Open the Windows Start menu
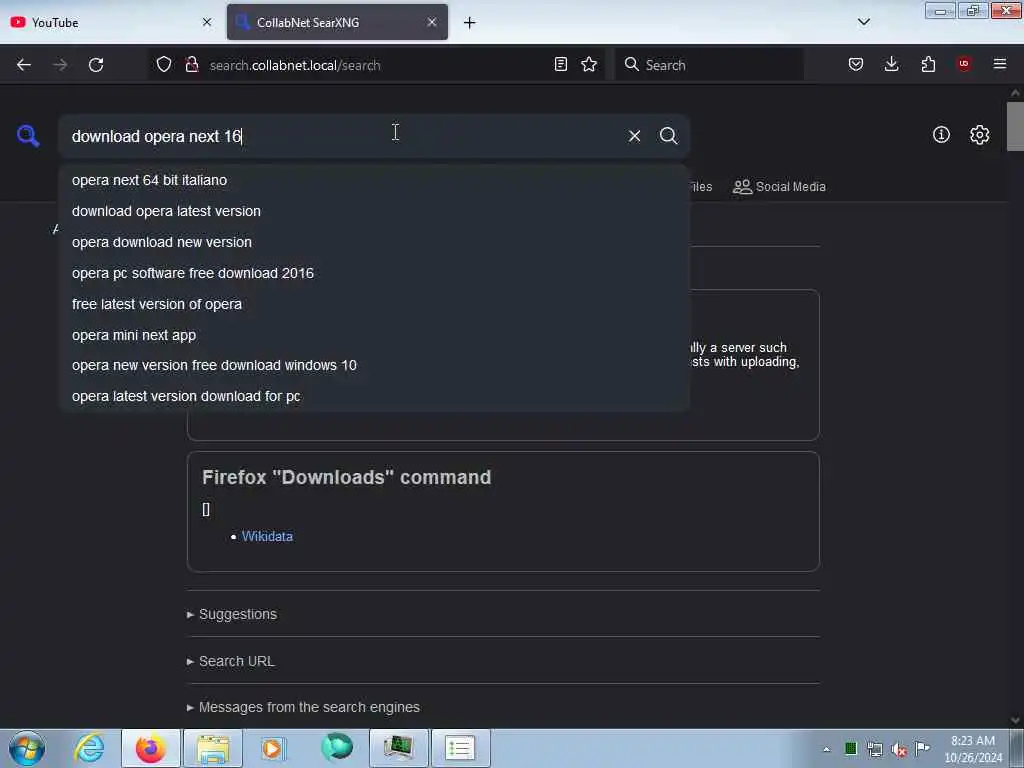The image size is (1024, 768). click(x=27, y=748)
